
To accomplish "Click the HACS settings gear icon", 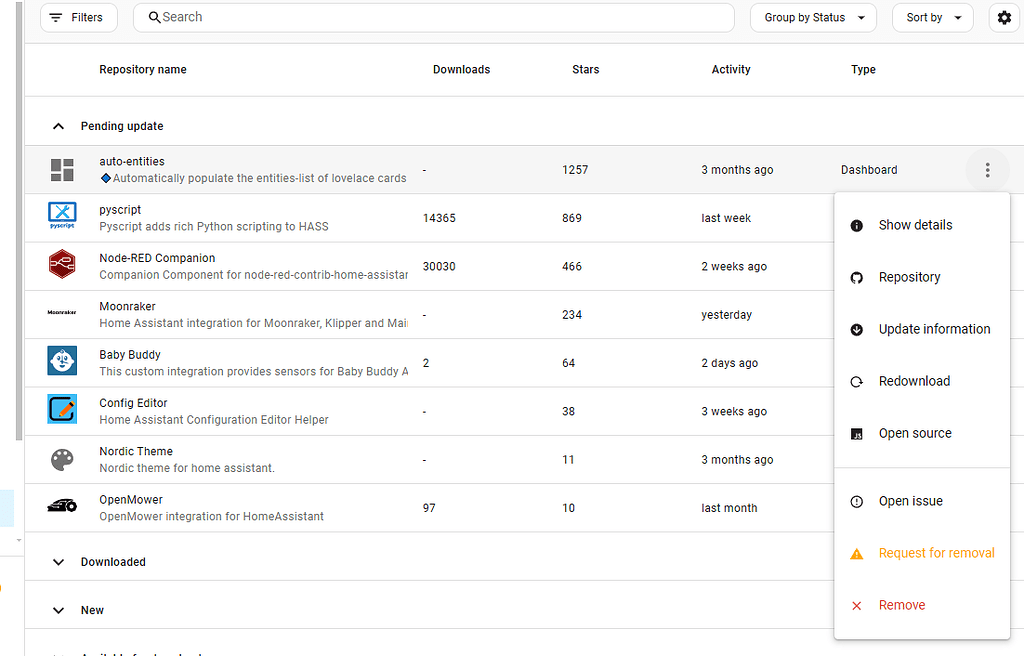I will pos(1004,18).
